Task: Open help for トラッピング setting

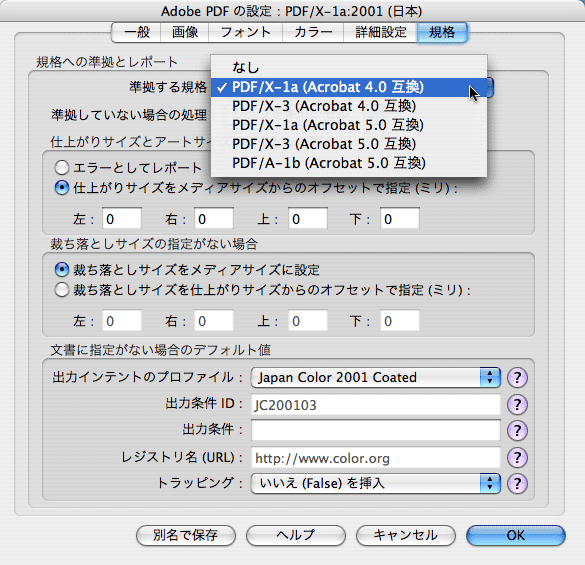Action: click(517, 484)
